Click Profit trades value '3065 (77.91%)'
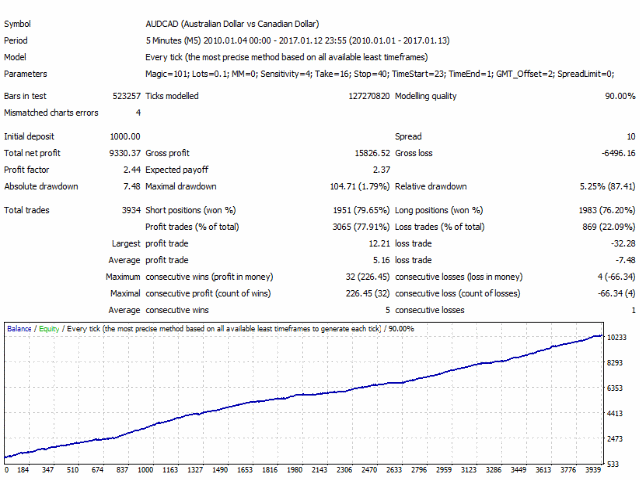Image resolution: width=640 pixels, height=480 pixels. tap(361, 227)
